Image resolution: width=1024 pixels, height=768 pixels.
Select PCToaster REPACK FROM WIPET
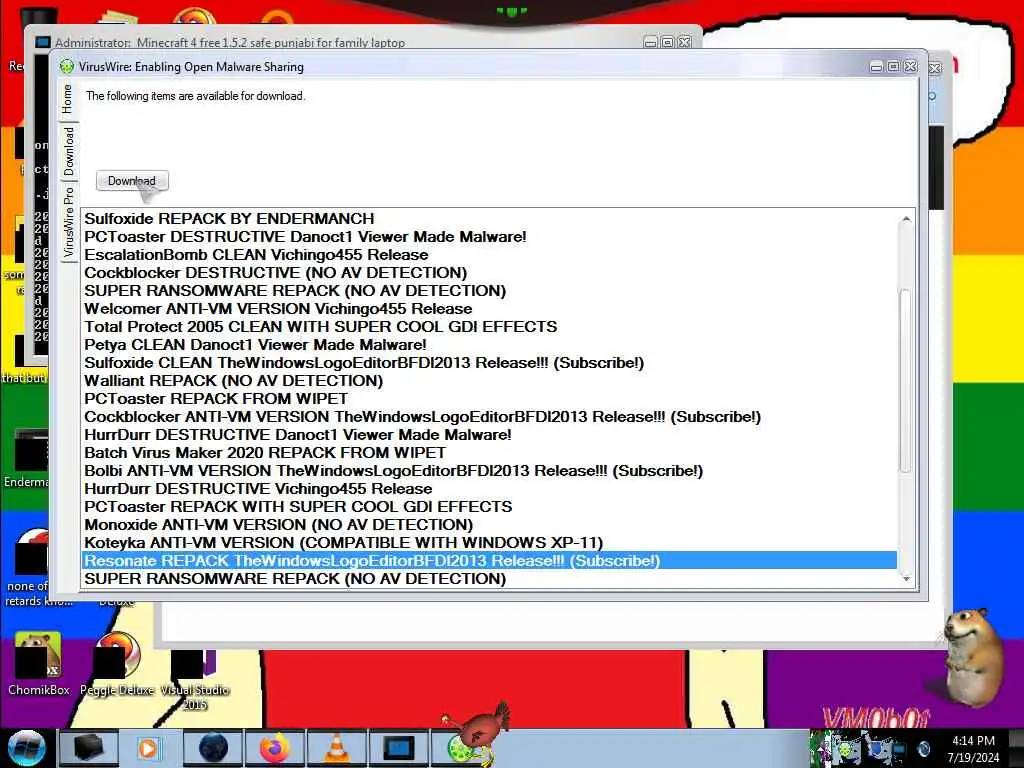point(490,399)
